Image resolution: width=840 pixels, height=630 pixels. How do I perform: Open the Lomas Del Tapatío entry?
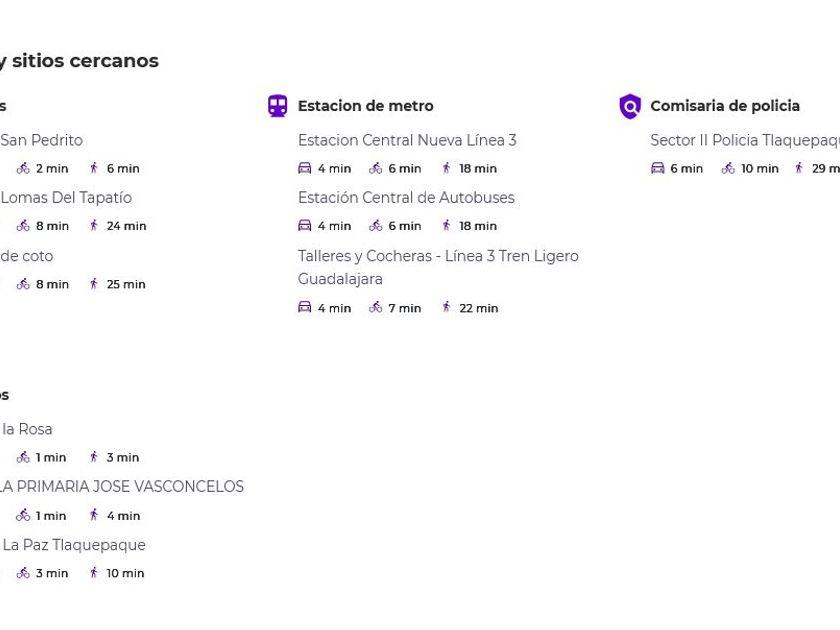tap(66, 198)
